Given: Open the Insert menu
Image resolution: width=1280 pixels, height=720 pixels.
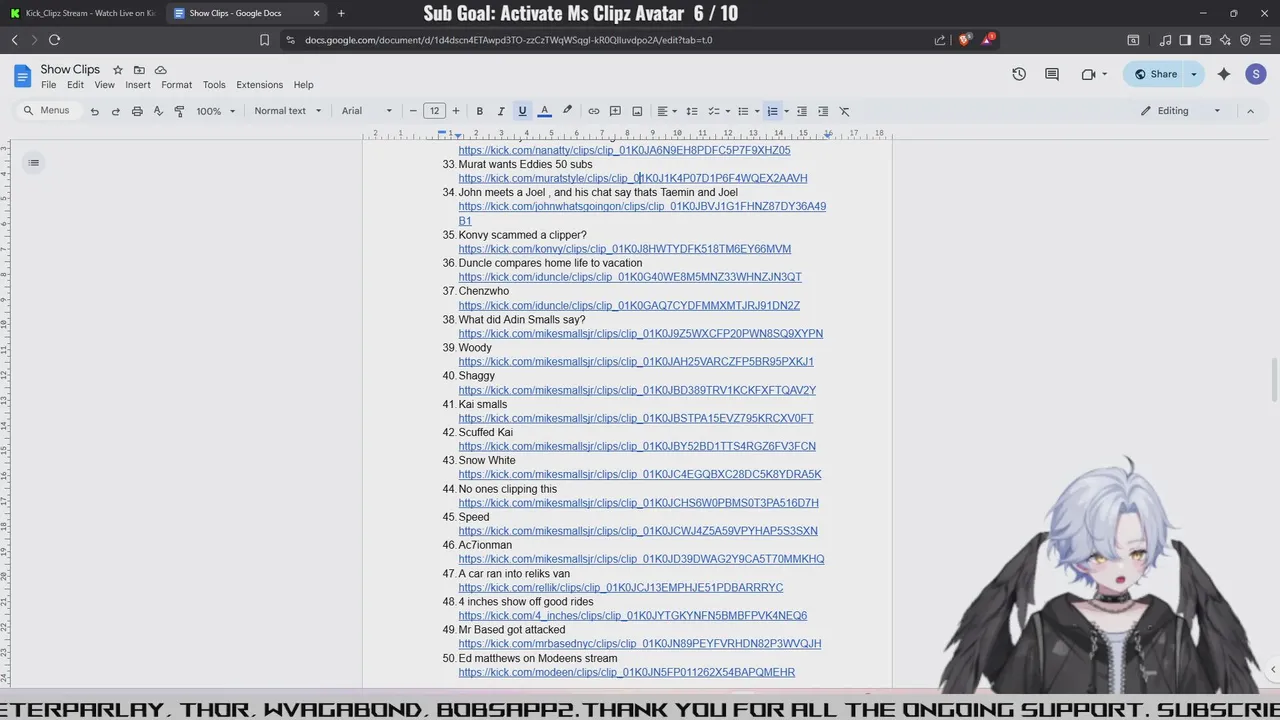Looking at the screenshot, I should click(138, 85).
